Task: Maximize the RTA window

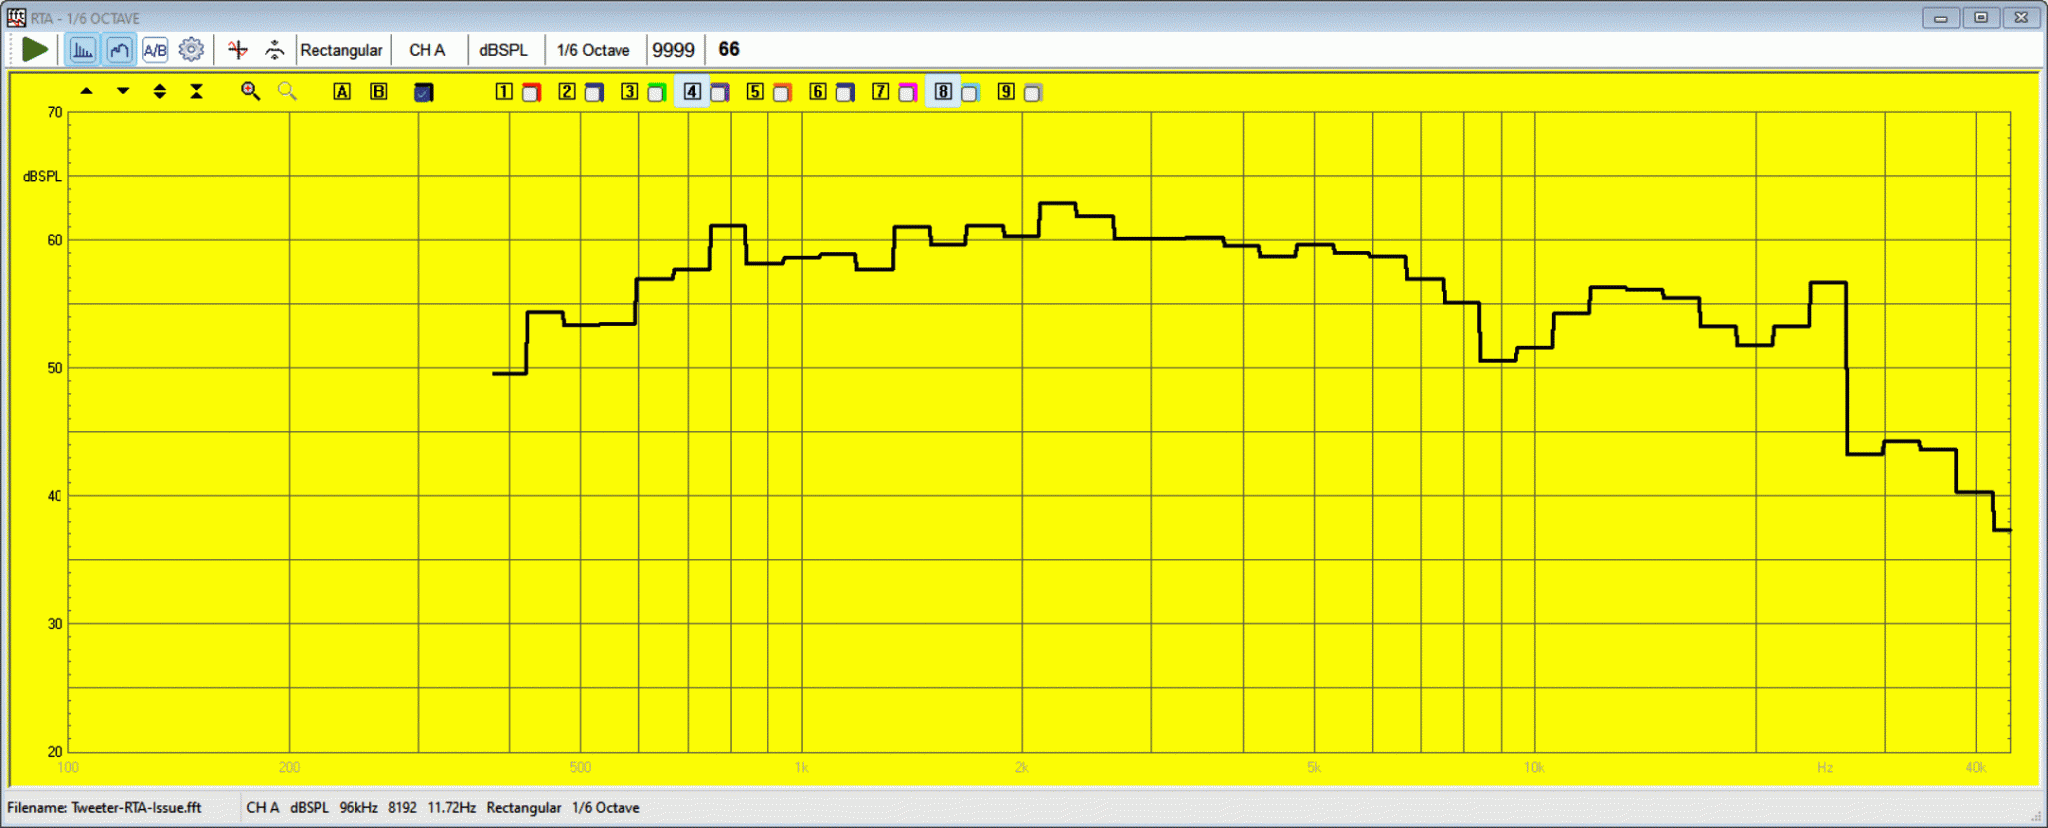Action: tap(1981, 17)
